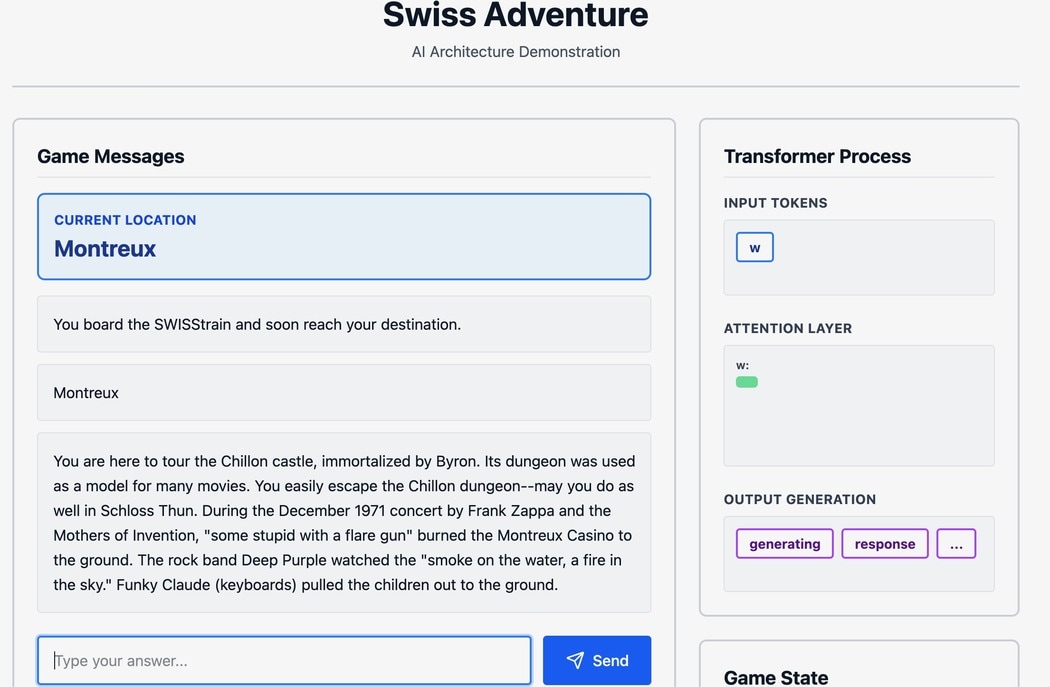Screen dimensions: 1050x687
Task: Click the "..." output token chip
Action: tap(956, 543)
